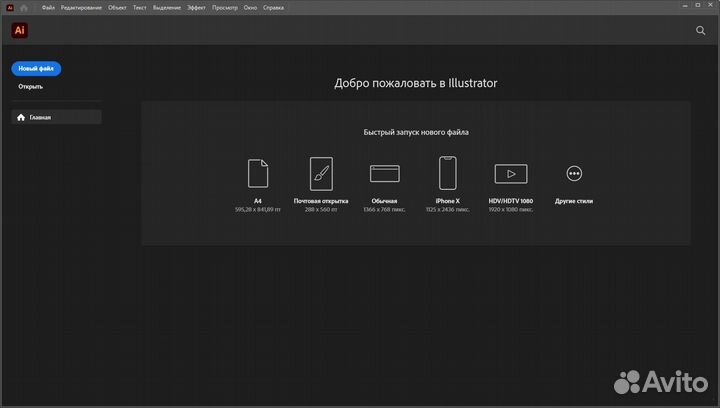Click the iPhone X label
The height and width of the screenshot is (408, 720).
(448, 201)
